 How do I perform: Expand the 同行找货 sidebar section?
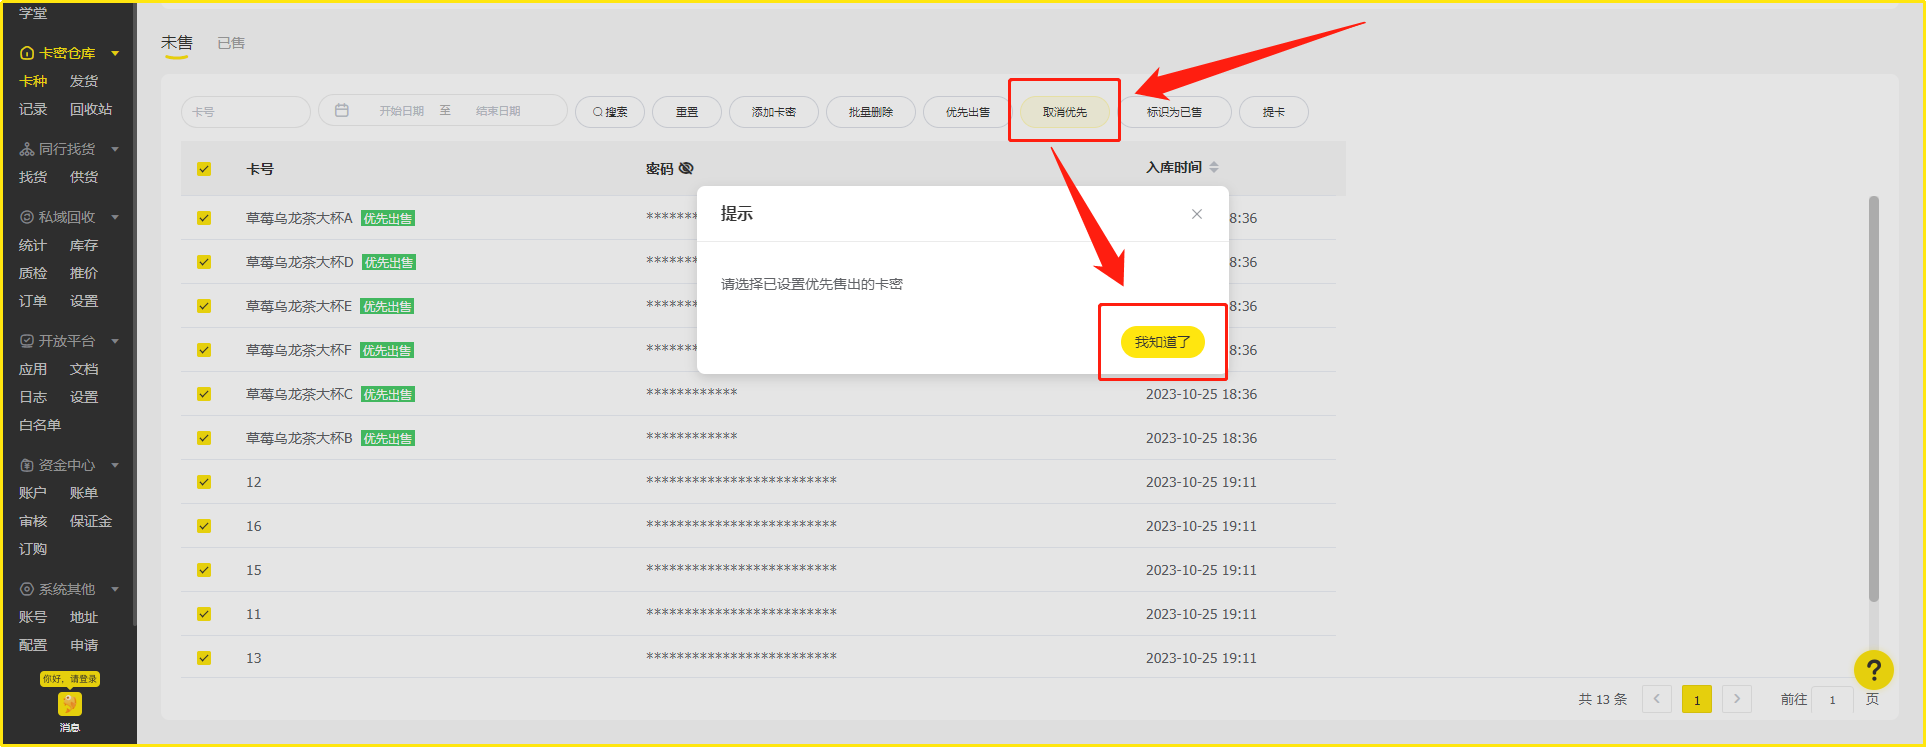click(115, 149)
